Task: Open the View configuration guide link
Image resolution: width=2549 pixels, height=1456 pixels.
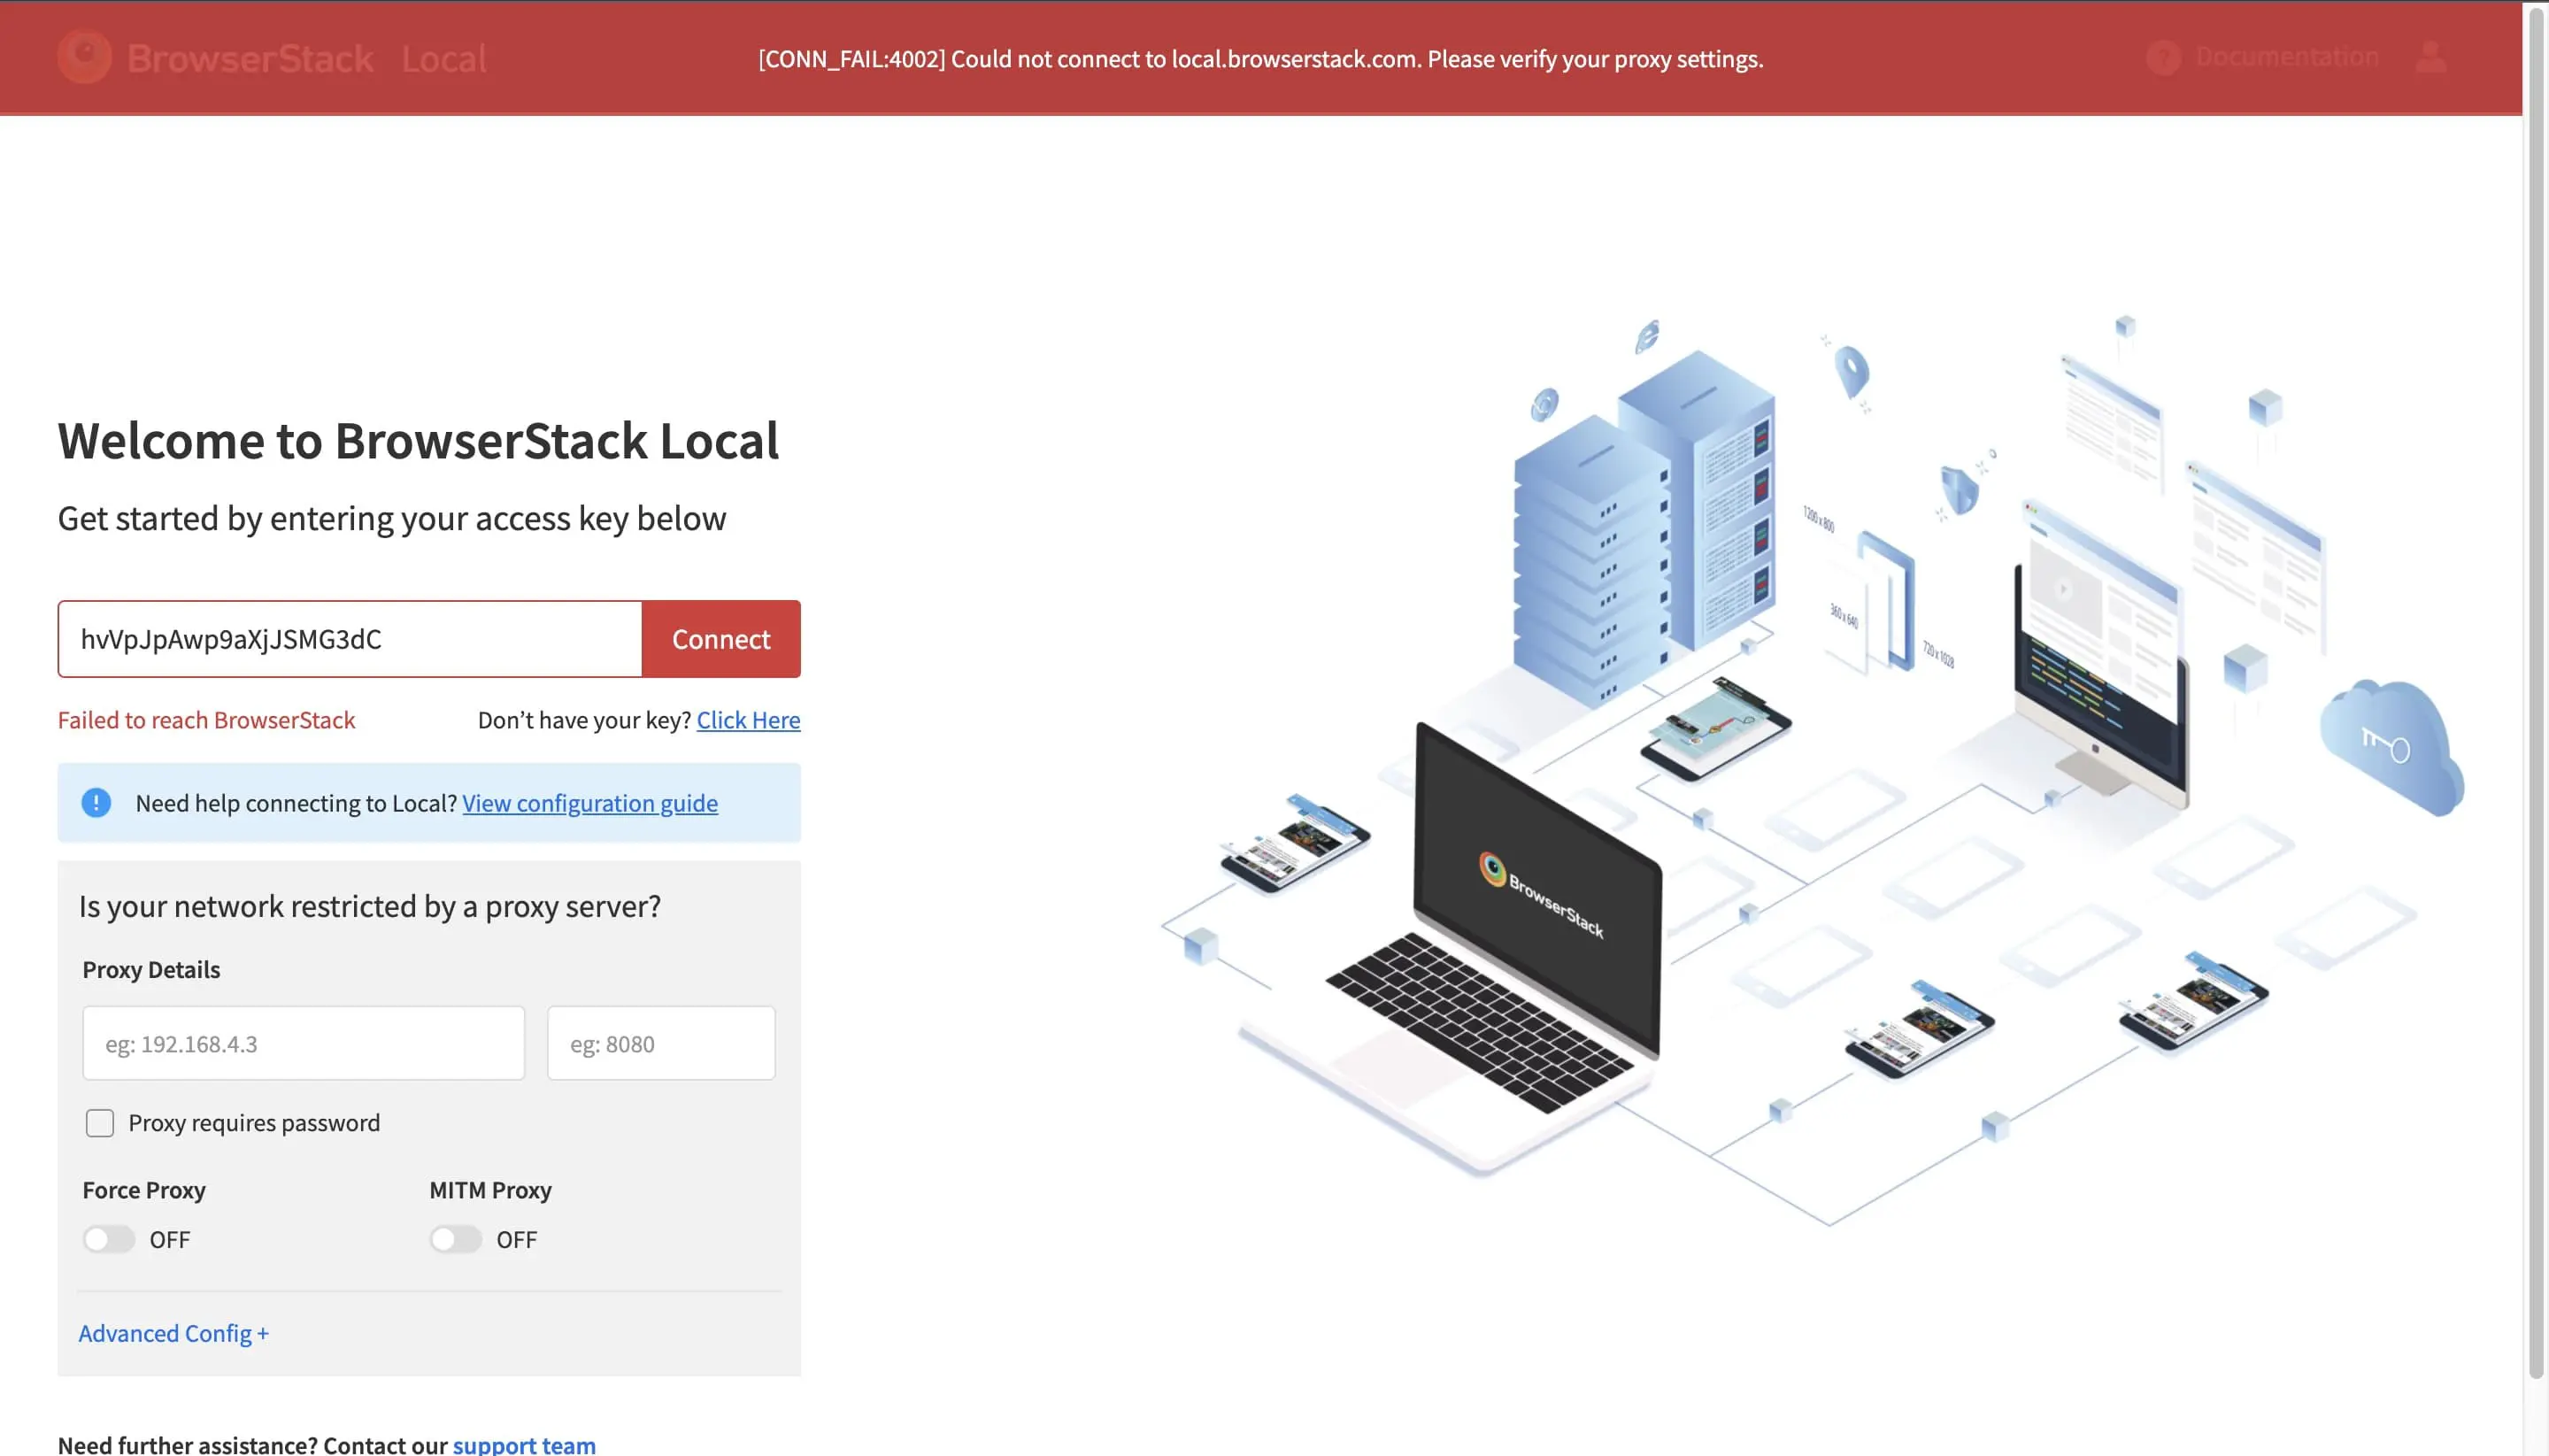Action: [x=590, y=803]
